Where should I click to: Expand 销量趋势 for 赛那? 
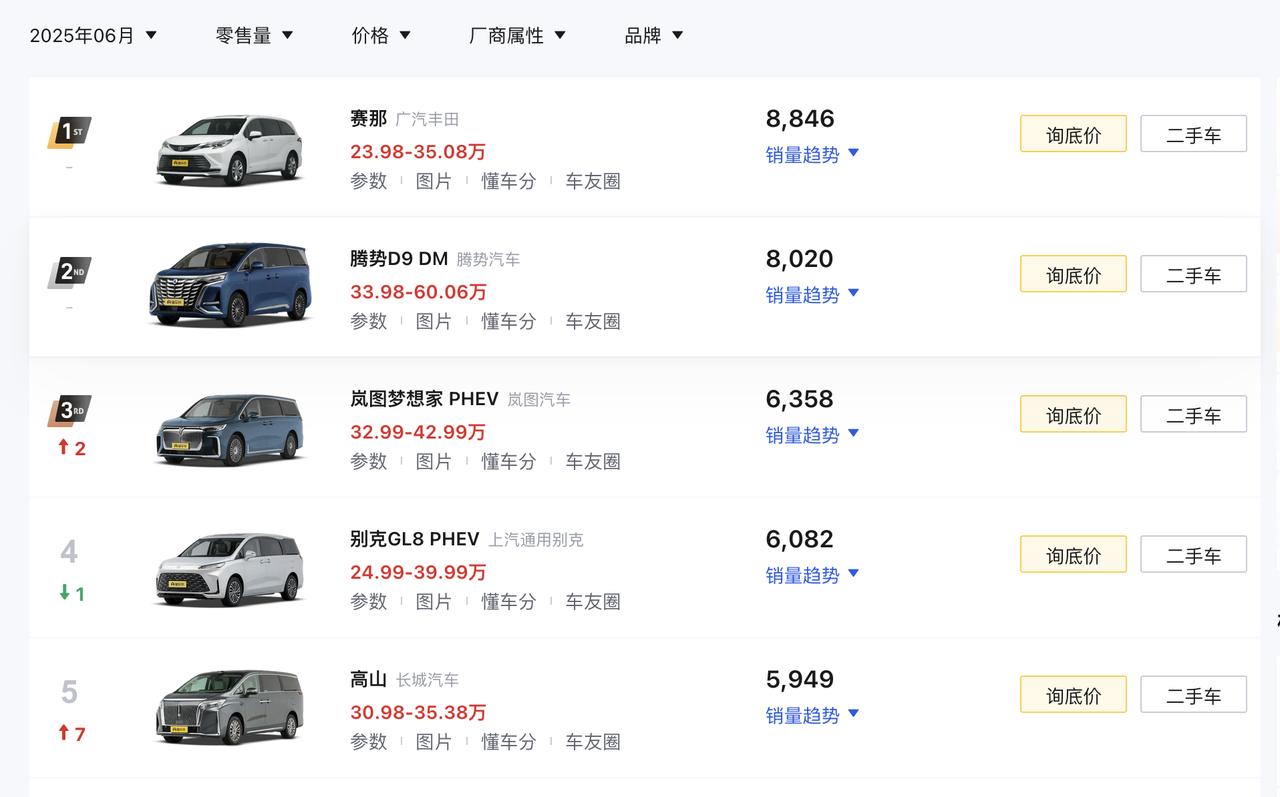pyautogui.click(x=813, y=154)
